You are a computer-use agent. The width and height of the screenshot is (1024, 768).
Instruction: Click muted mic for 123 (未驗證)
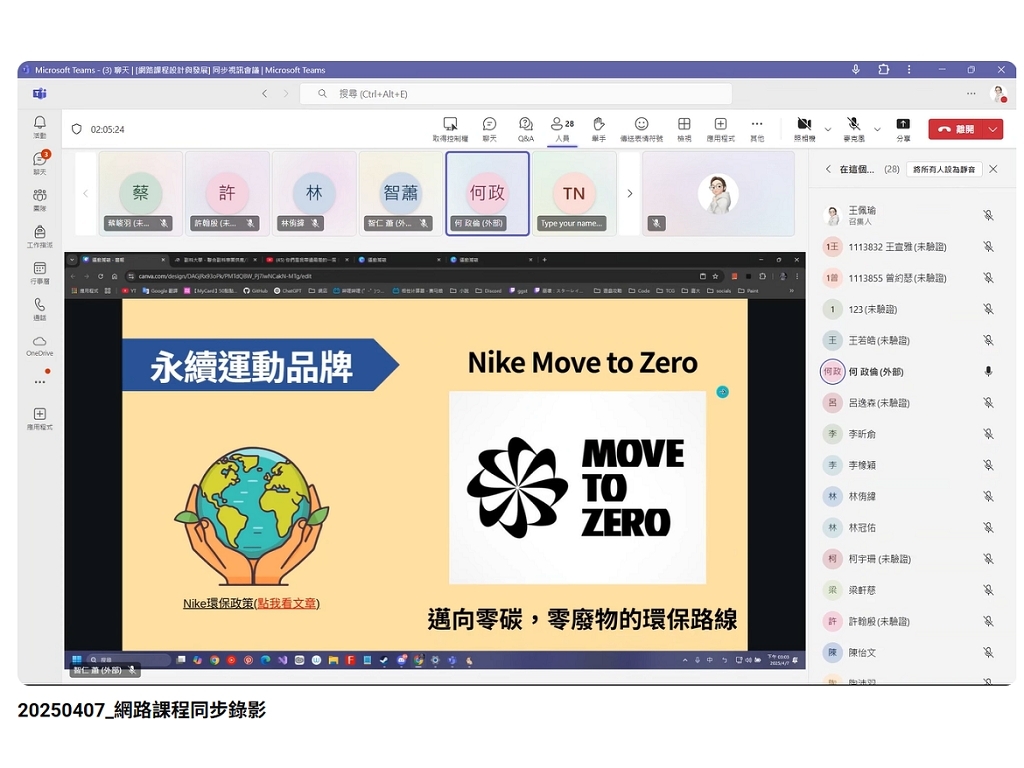click(988, 309)
